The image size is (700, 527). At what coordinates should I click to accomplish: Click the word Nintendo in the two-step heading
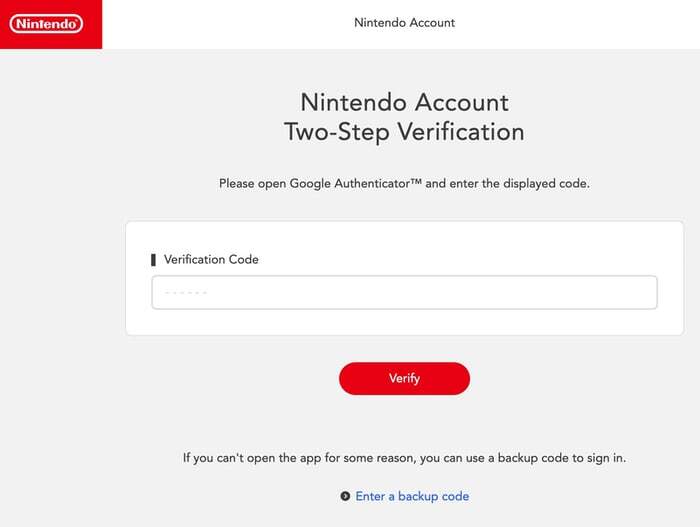(x=352, y=103)
